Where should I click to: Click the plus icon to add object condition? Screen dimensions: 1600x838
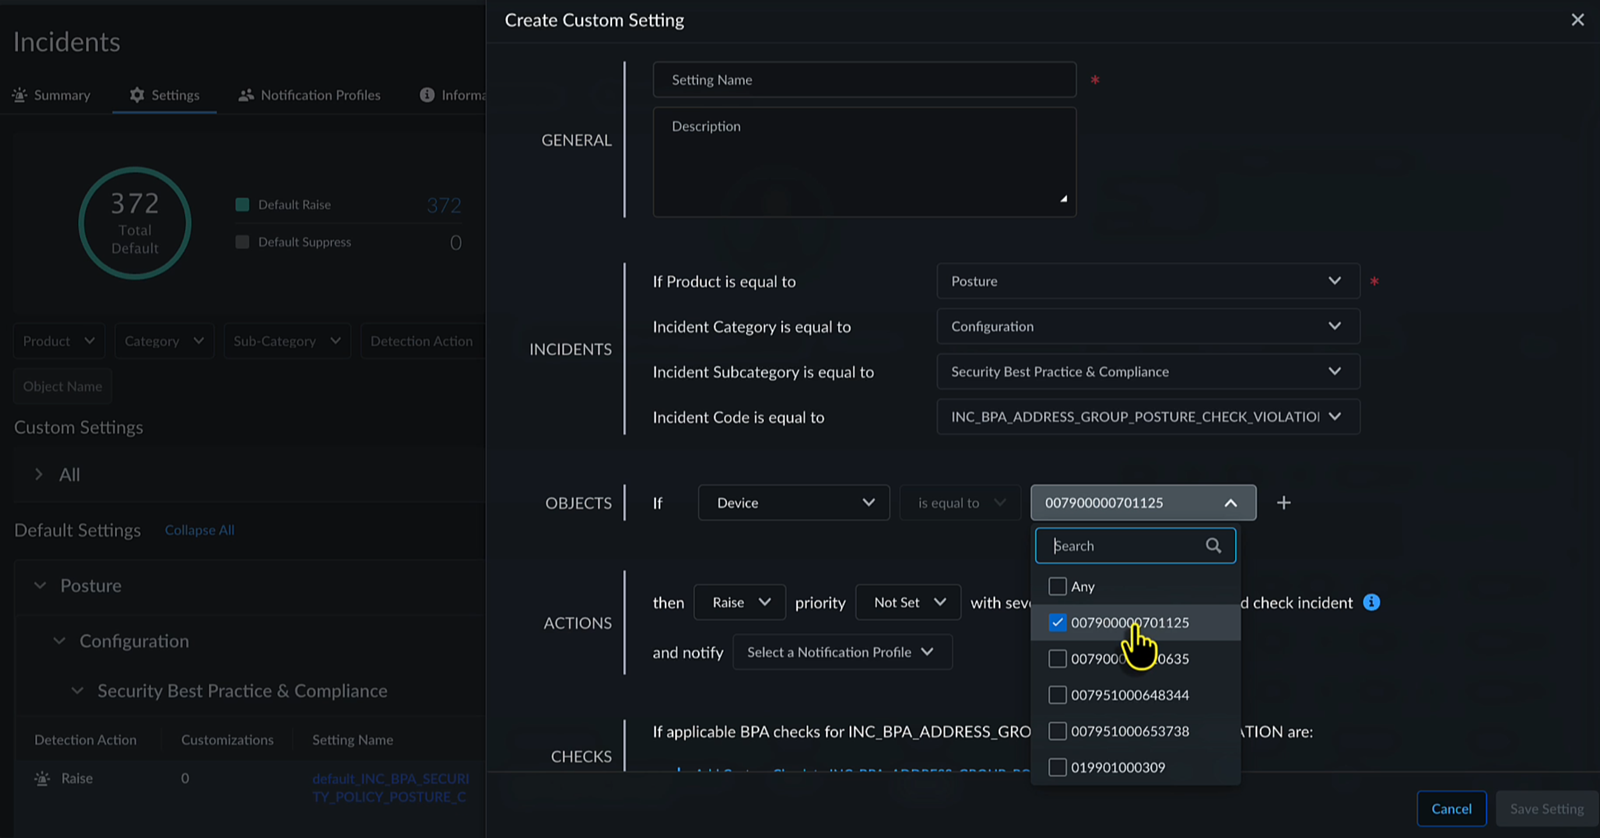pos(1284,503)
